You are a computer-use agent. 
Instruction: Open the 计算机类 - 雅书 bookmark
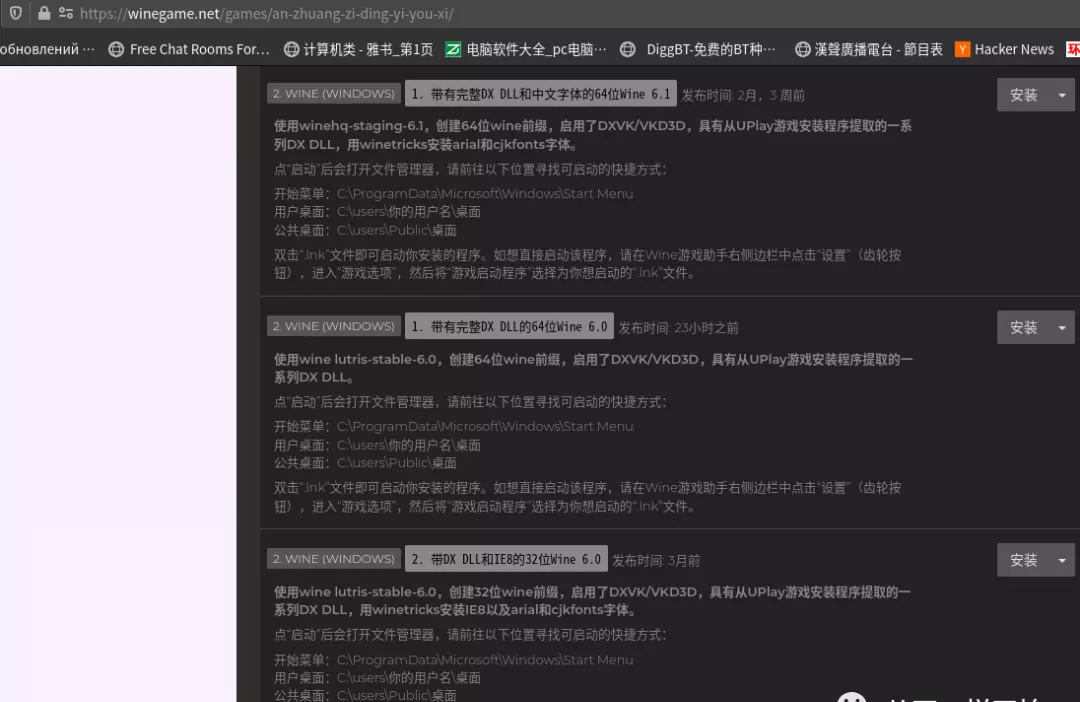tap(359, 49)
